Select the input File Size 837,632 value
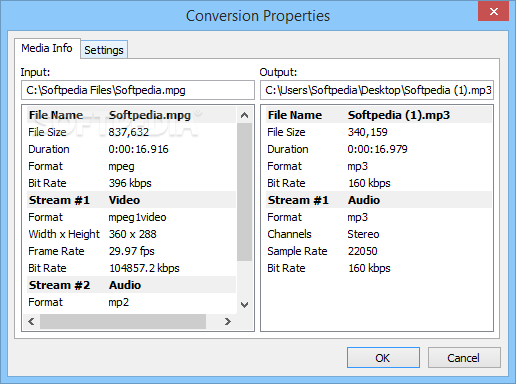The image size is (516, 384). [x=129, y=132]
